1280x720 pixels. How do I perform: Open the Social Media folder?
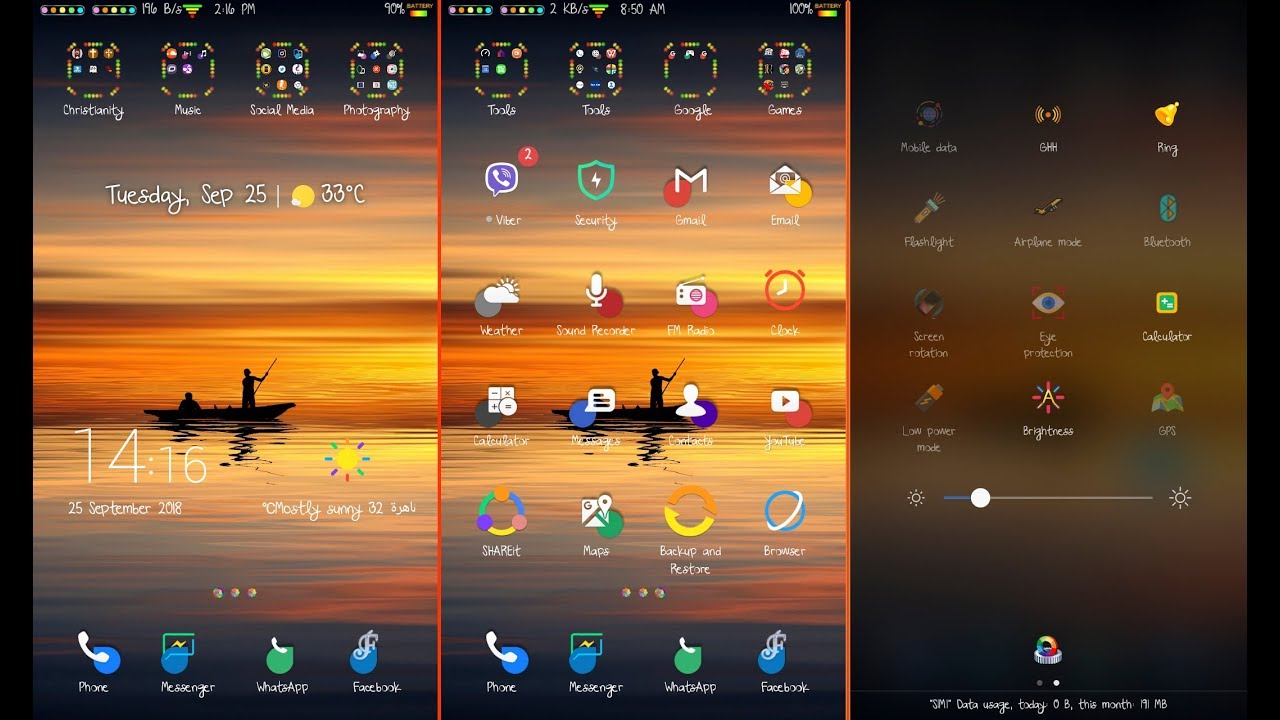[x=281, y=69]
